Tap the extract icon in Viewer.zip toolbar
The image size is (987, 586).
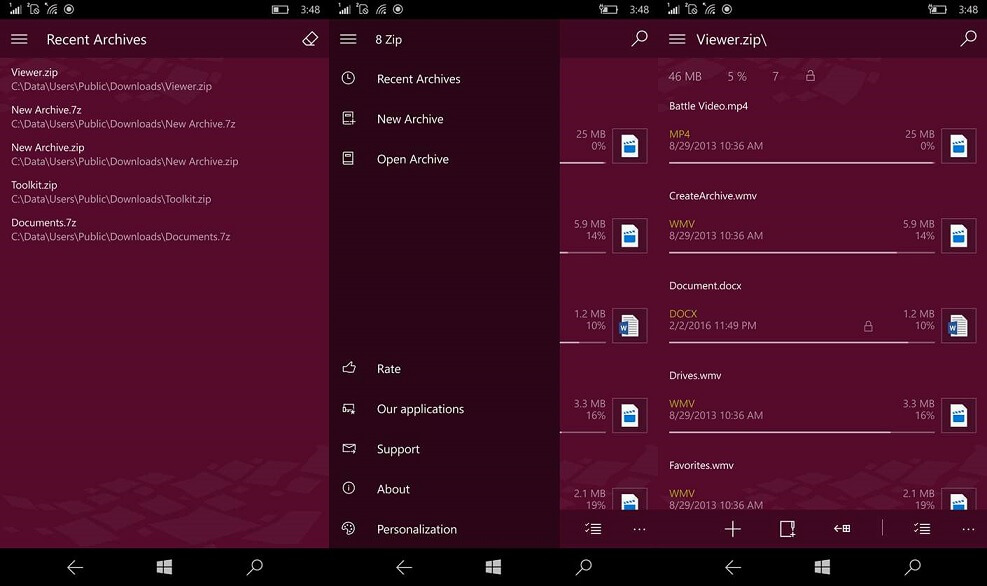(842, 529)
